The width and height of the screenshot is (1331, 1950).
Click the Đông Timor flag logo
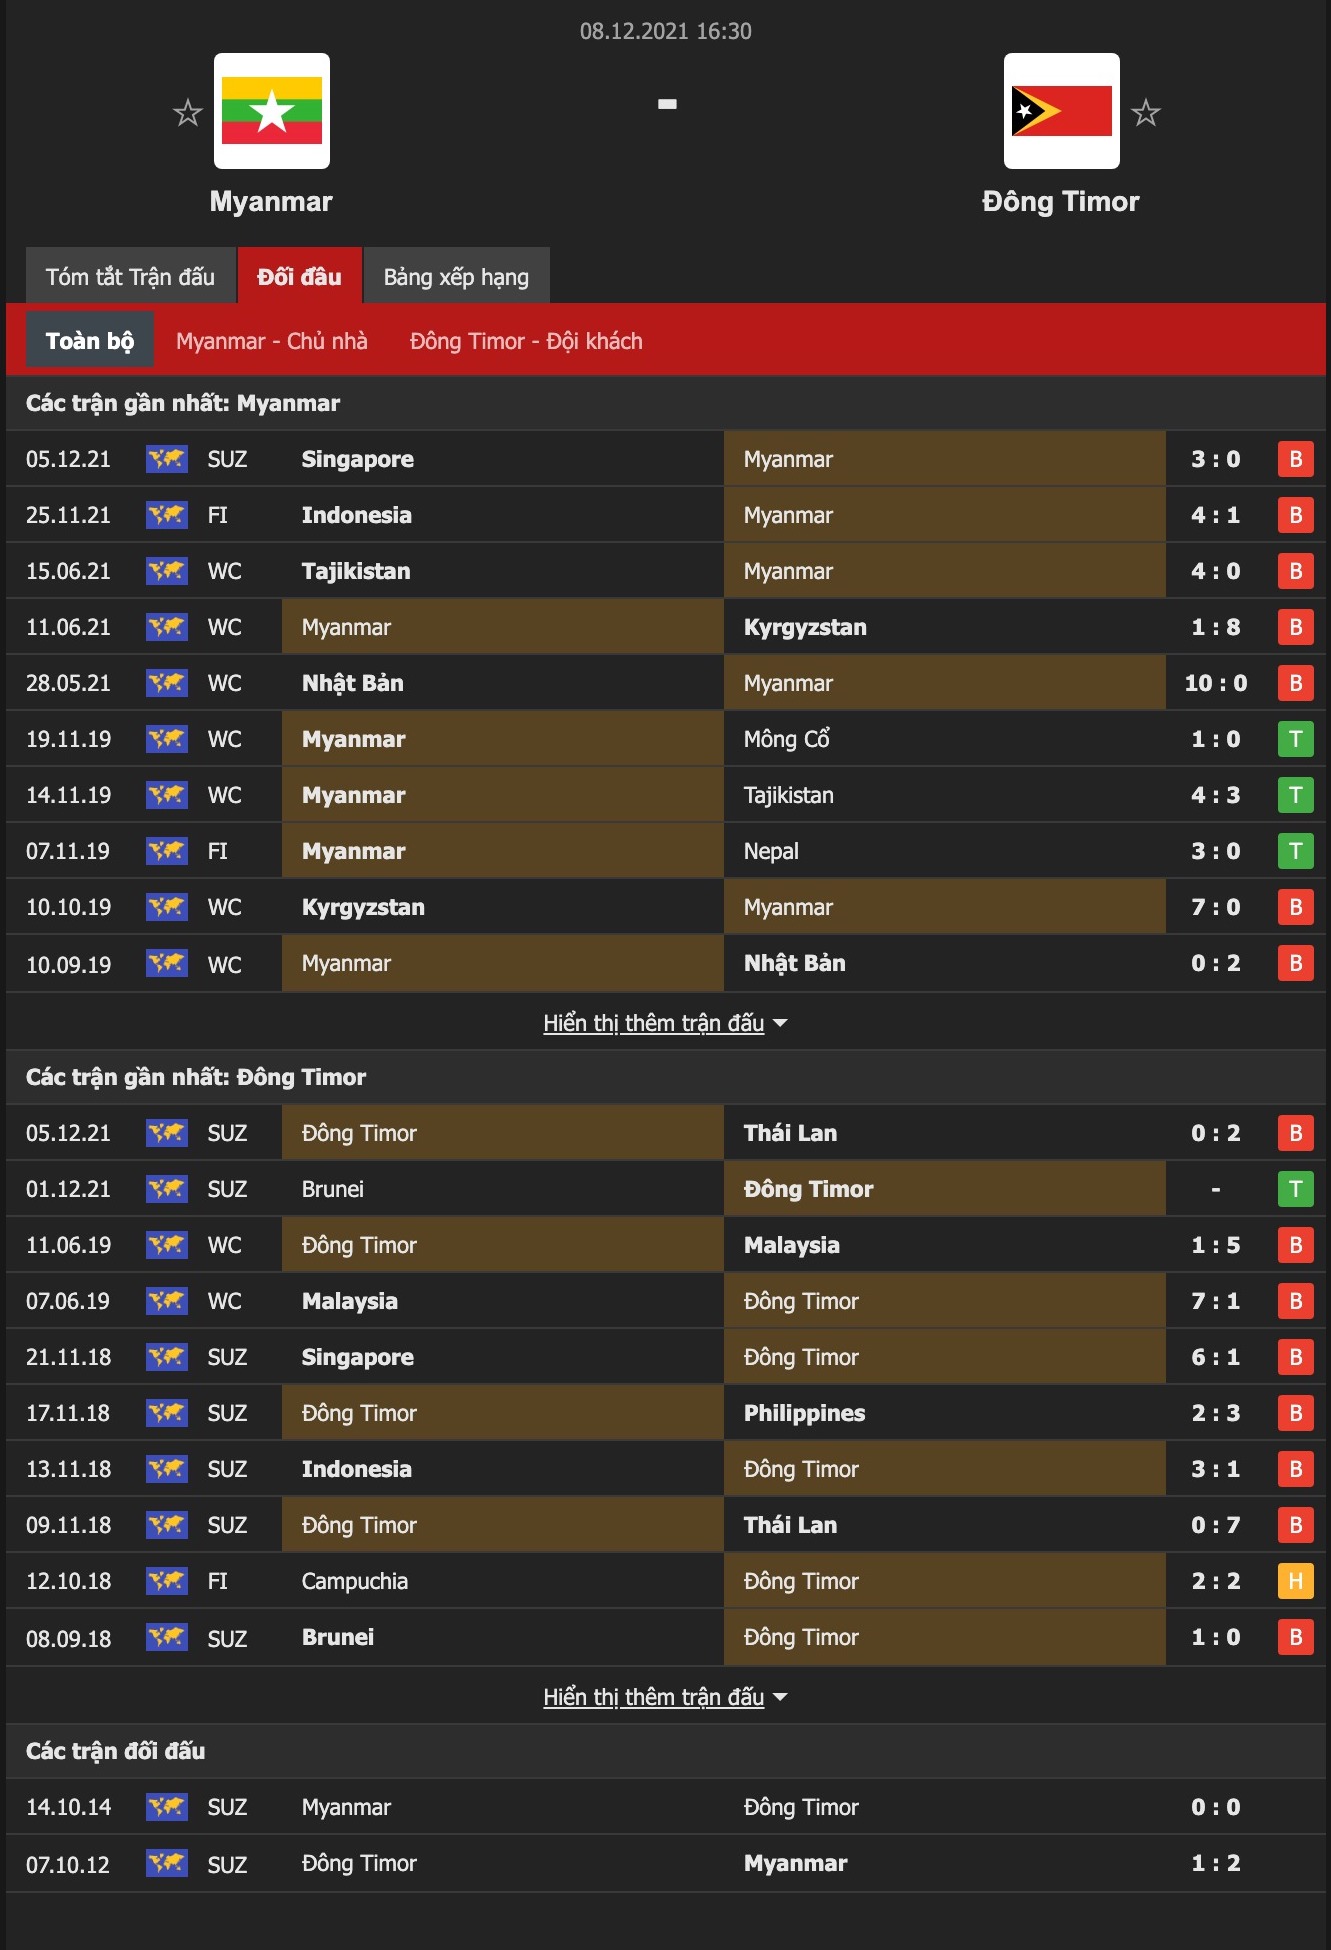1062,111
